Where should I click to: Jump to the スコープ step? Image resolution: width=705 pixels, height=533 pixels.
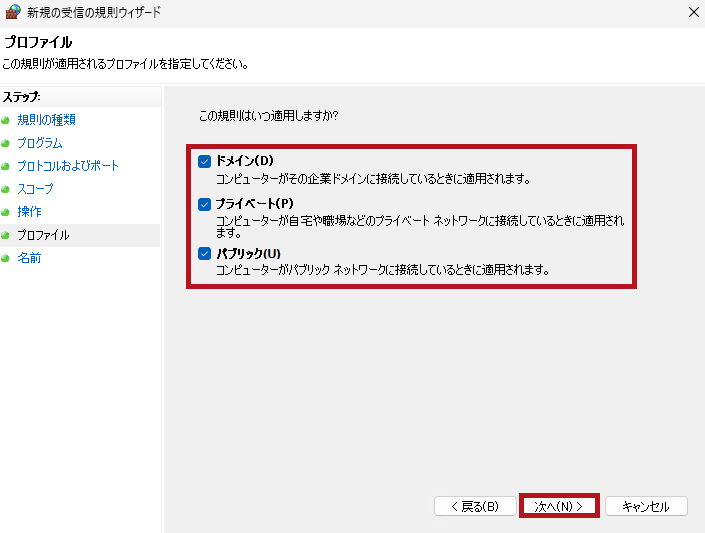click(35, 189)
